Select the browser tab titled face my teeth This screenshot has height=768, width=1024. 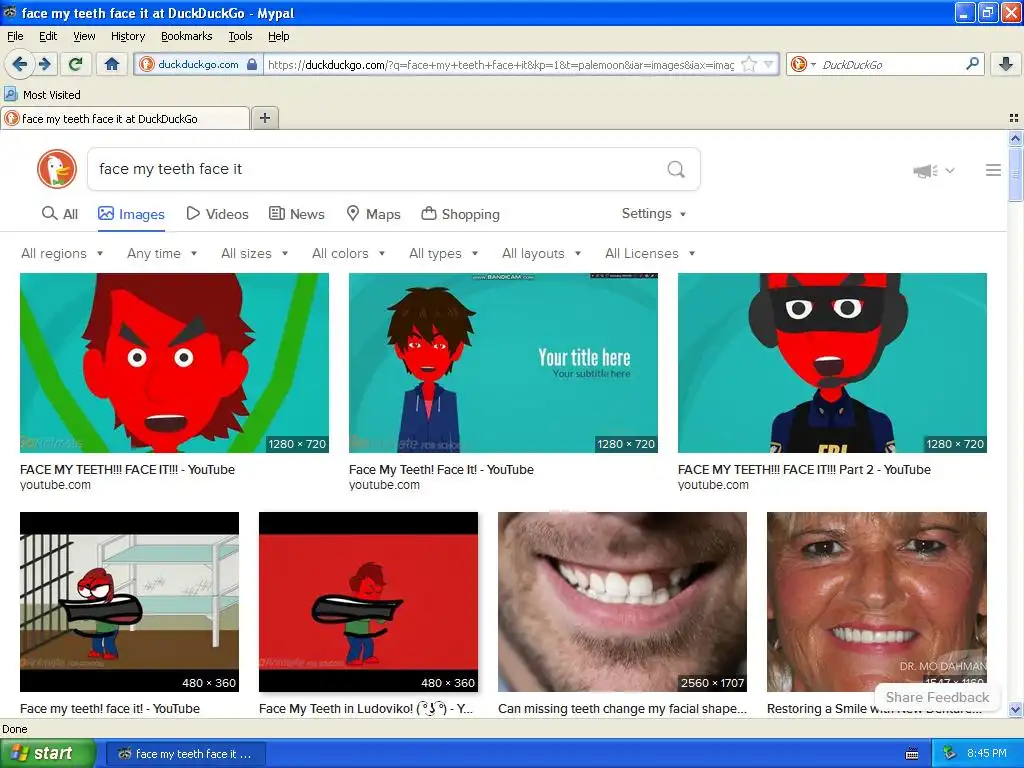click(125, 118)
